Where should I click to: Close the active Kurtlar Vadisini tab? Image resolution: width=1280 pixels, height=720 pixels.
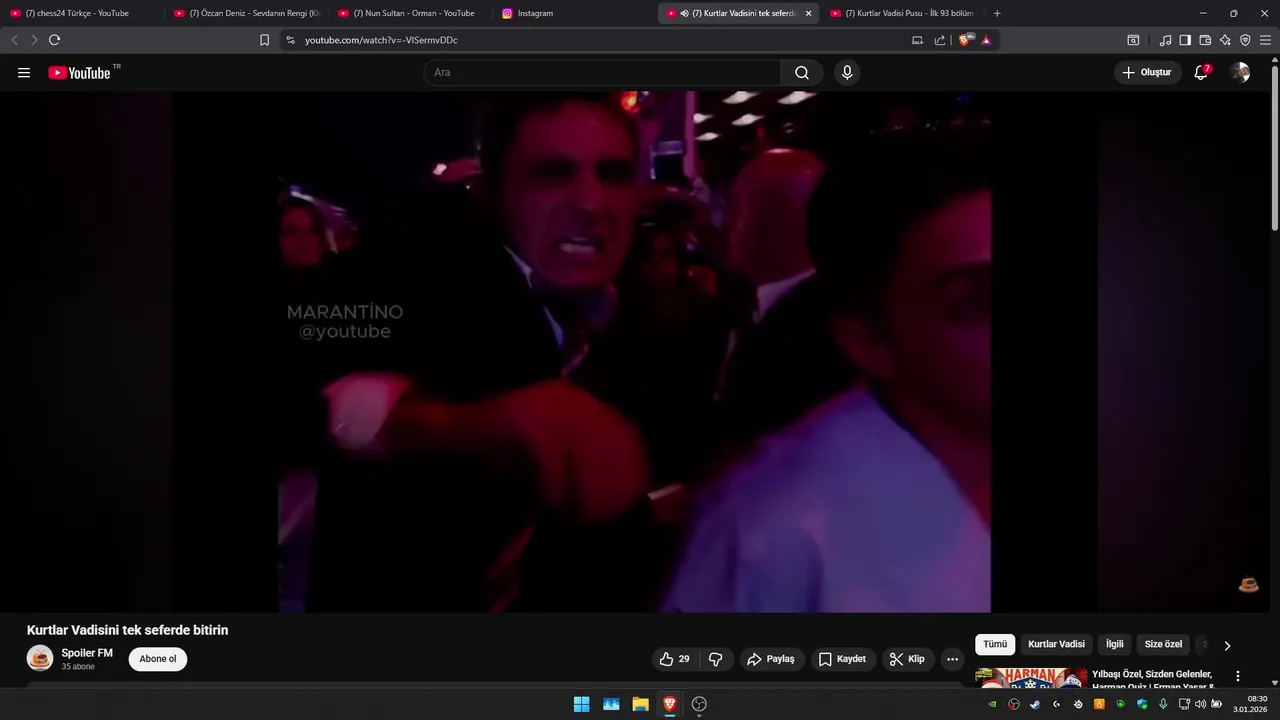[808, 13]
